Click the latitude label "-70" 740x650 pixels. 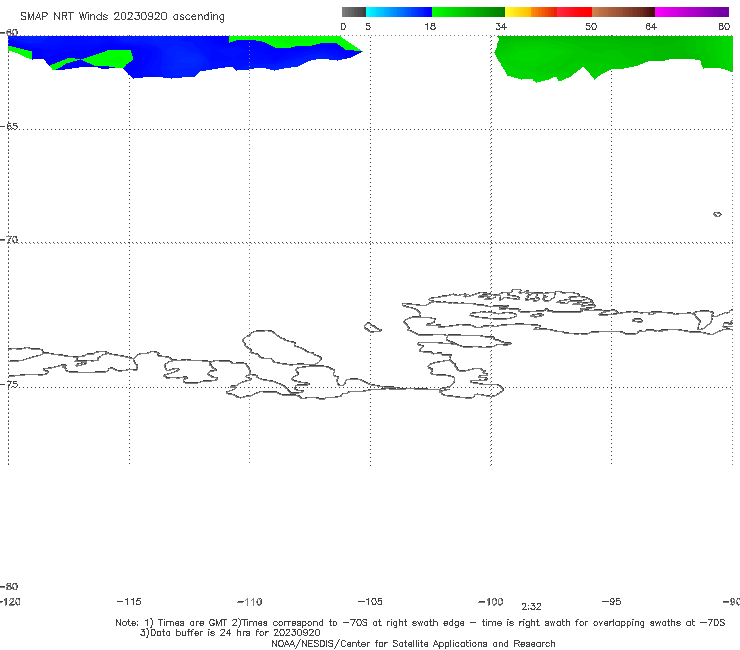click(x=9, y=240)
